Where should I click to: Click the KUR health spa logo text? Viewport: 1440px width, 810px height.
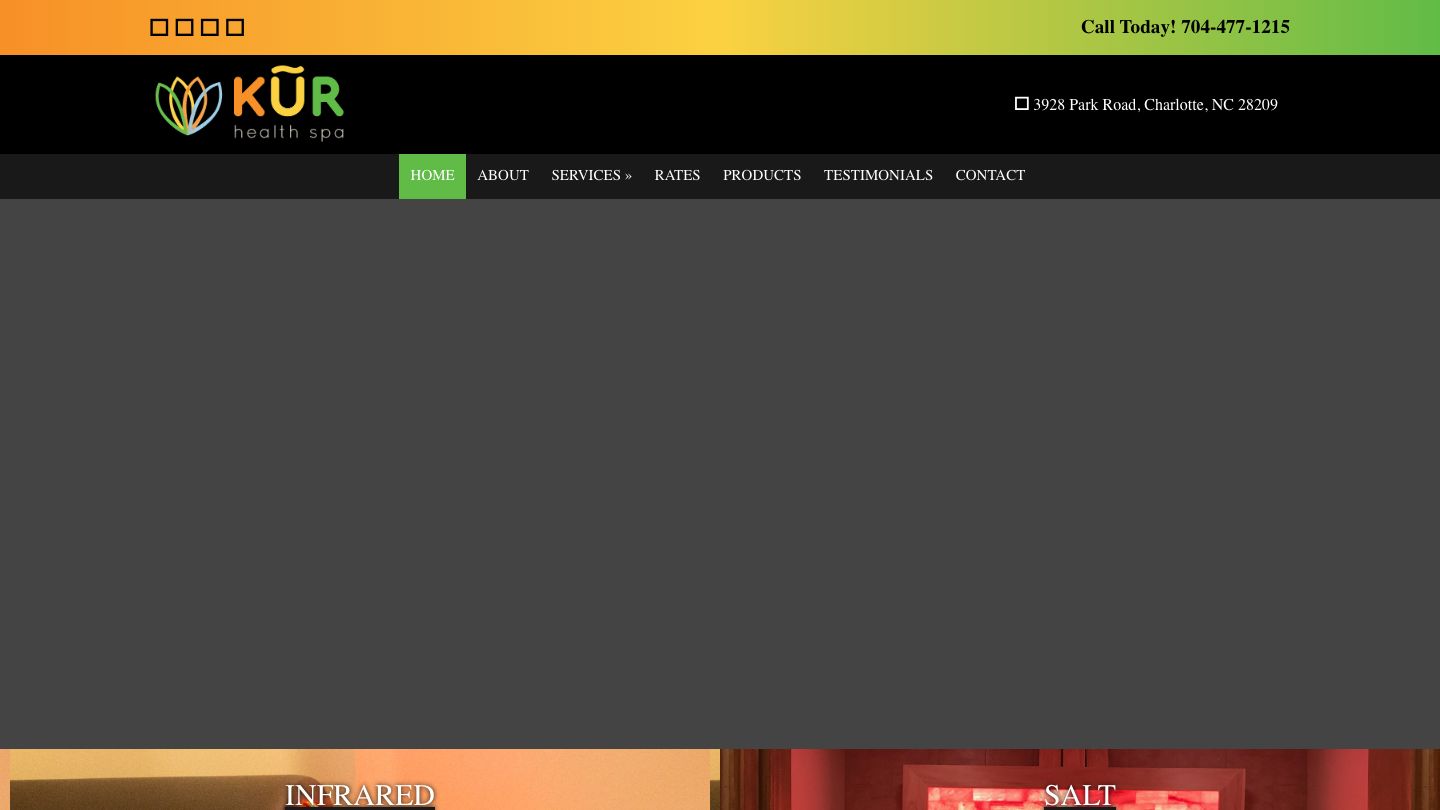click(x=288, y=105)
